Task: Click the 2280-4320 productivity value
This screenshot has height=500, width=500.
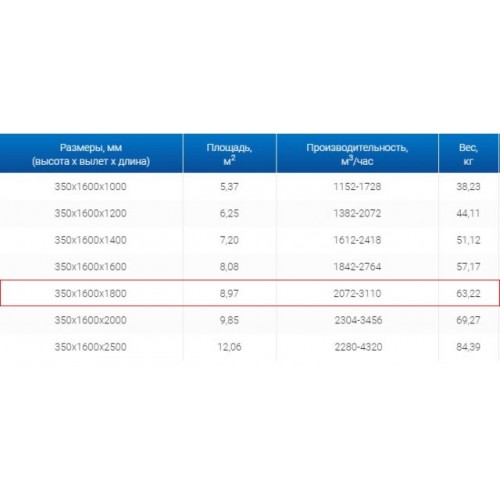Action: (358, 347)
